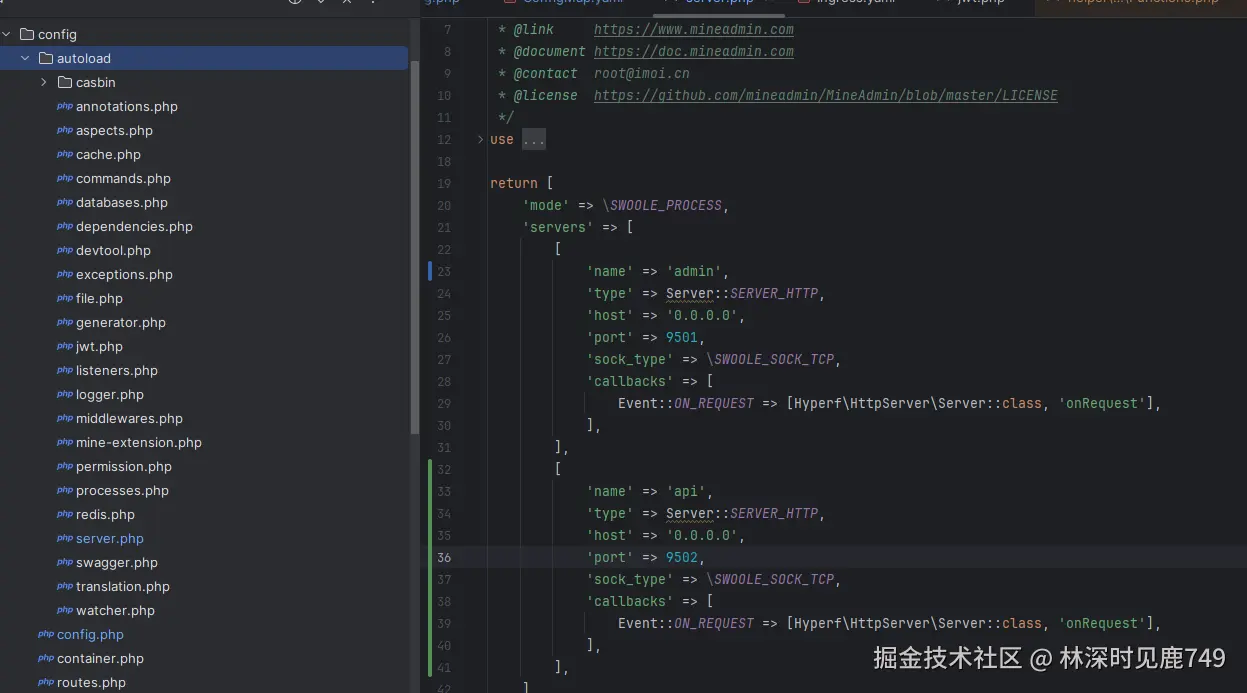Open logger.php file
Screen dimensions: 1247x693
tap(110, 394)
